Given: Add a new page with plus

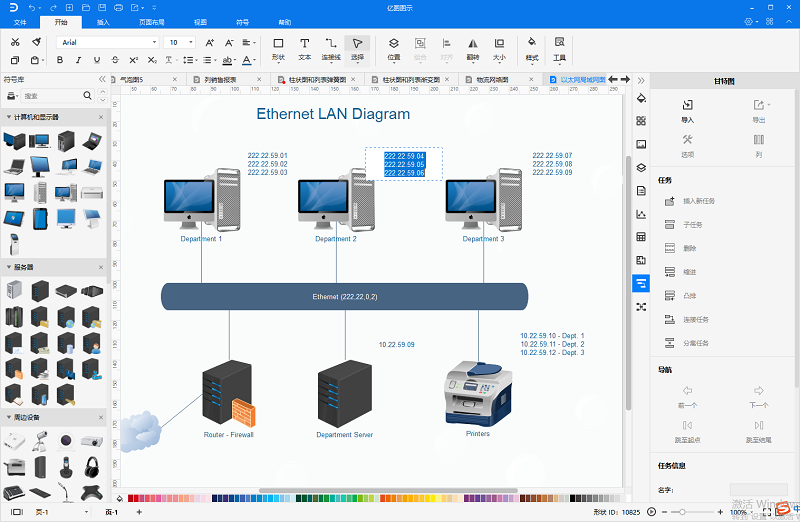Looking at the screenshot, I should 139,512.
